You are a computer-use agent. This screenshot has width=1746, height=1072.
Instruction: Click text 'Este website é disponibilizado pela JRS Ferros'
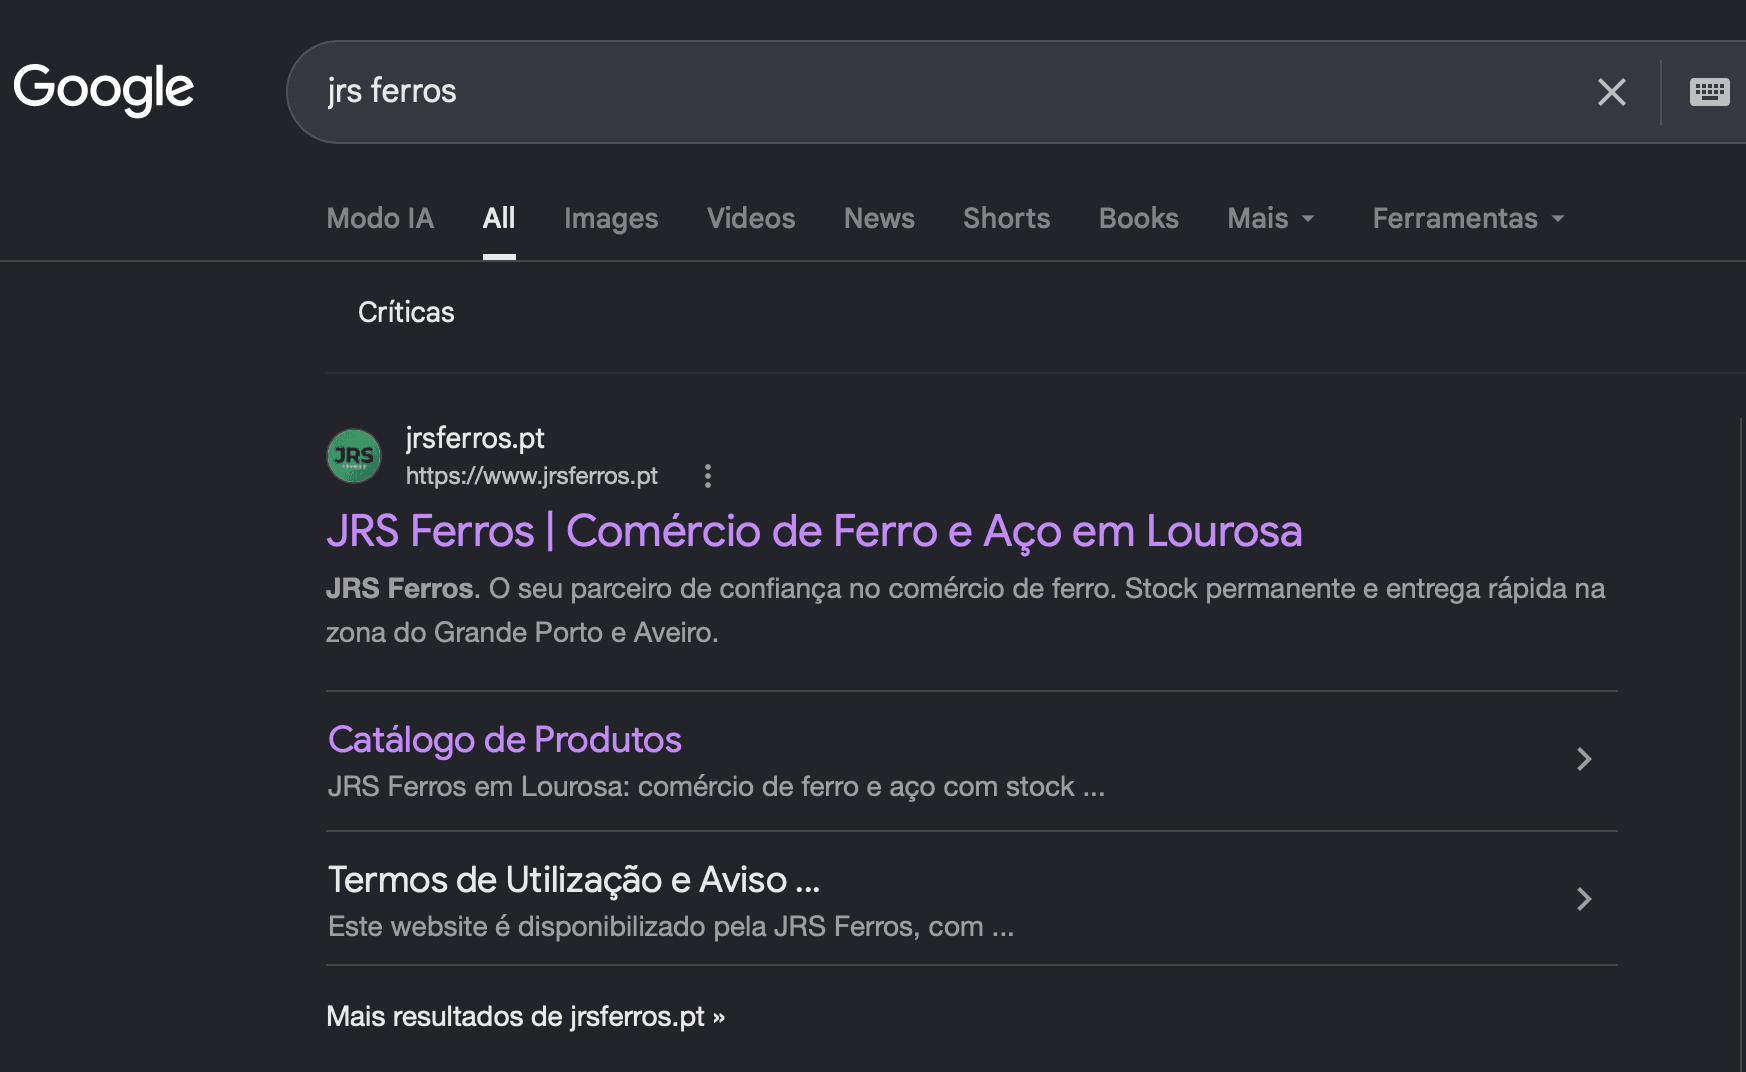pos(623,927)
